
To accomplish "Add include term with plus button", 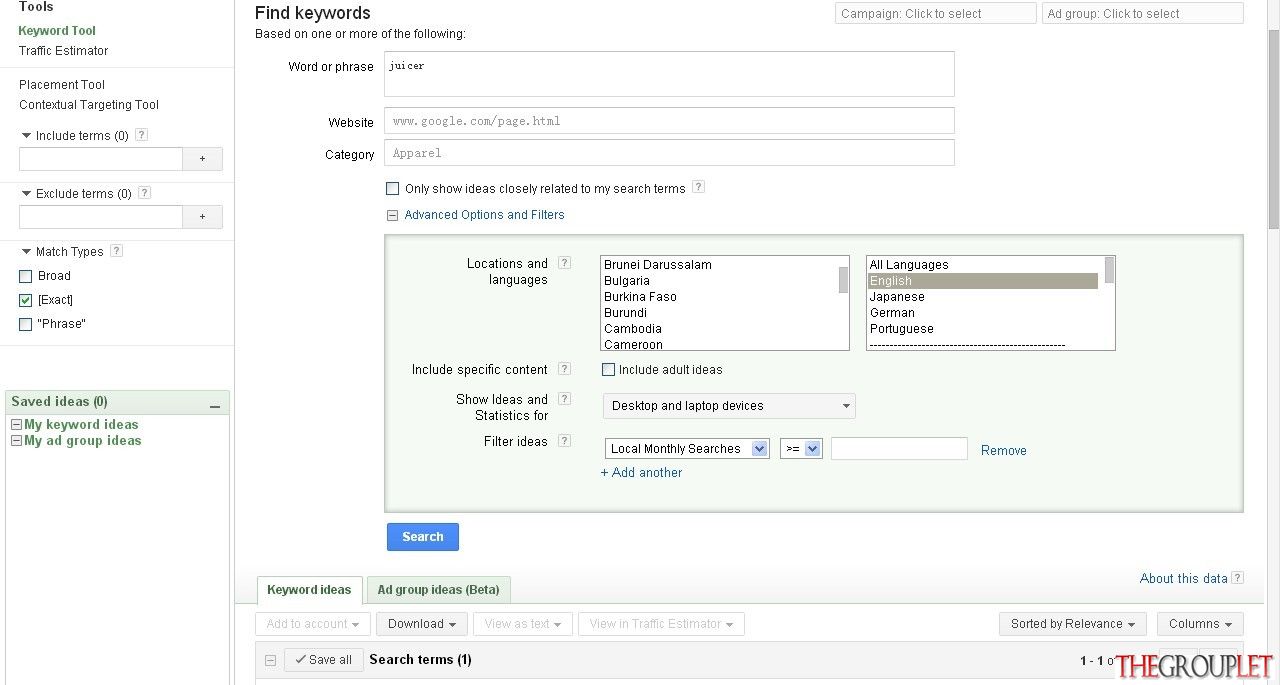I will point(202,159).
